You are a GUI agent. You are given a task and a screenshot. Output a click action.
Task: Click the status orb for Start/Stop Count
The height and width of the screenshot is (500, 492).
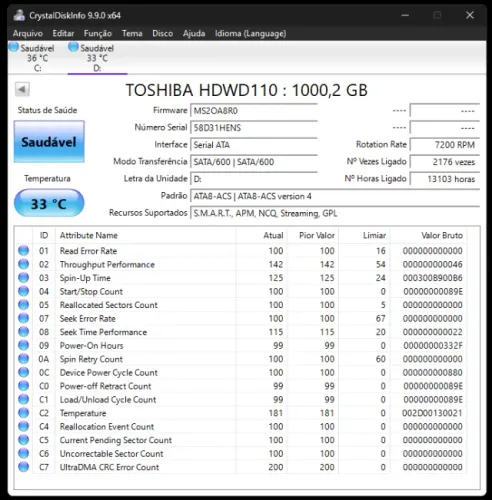pyautogui.click(x=23, y=291)
